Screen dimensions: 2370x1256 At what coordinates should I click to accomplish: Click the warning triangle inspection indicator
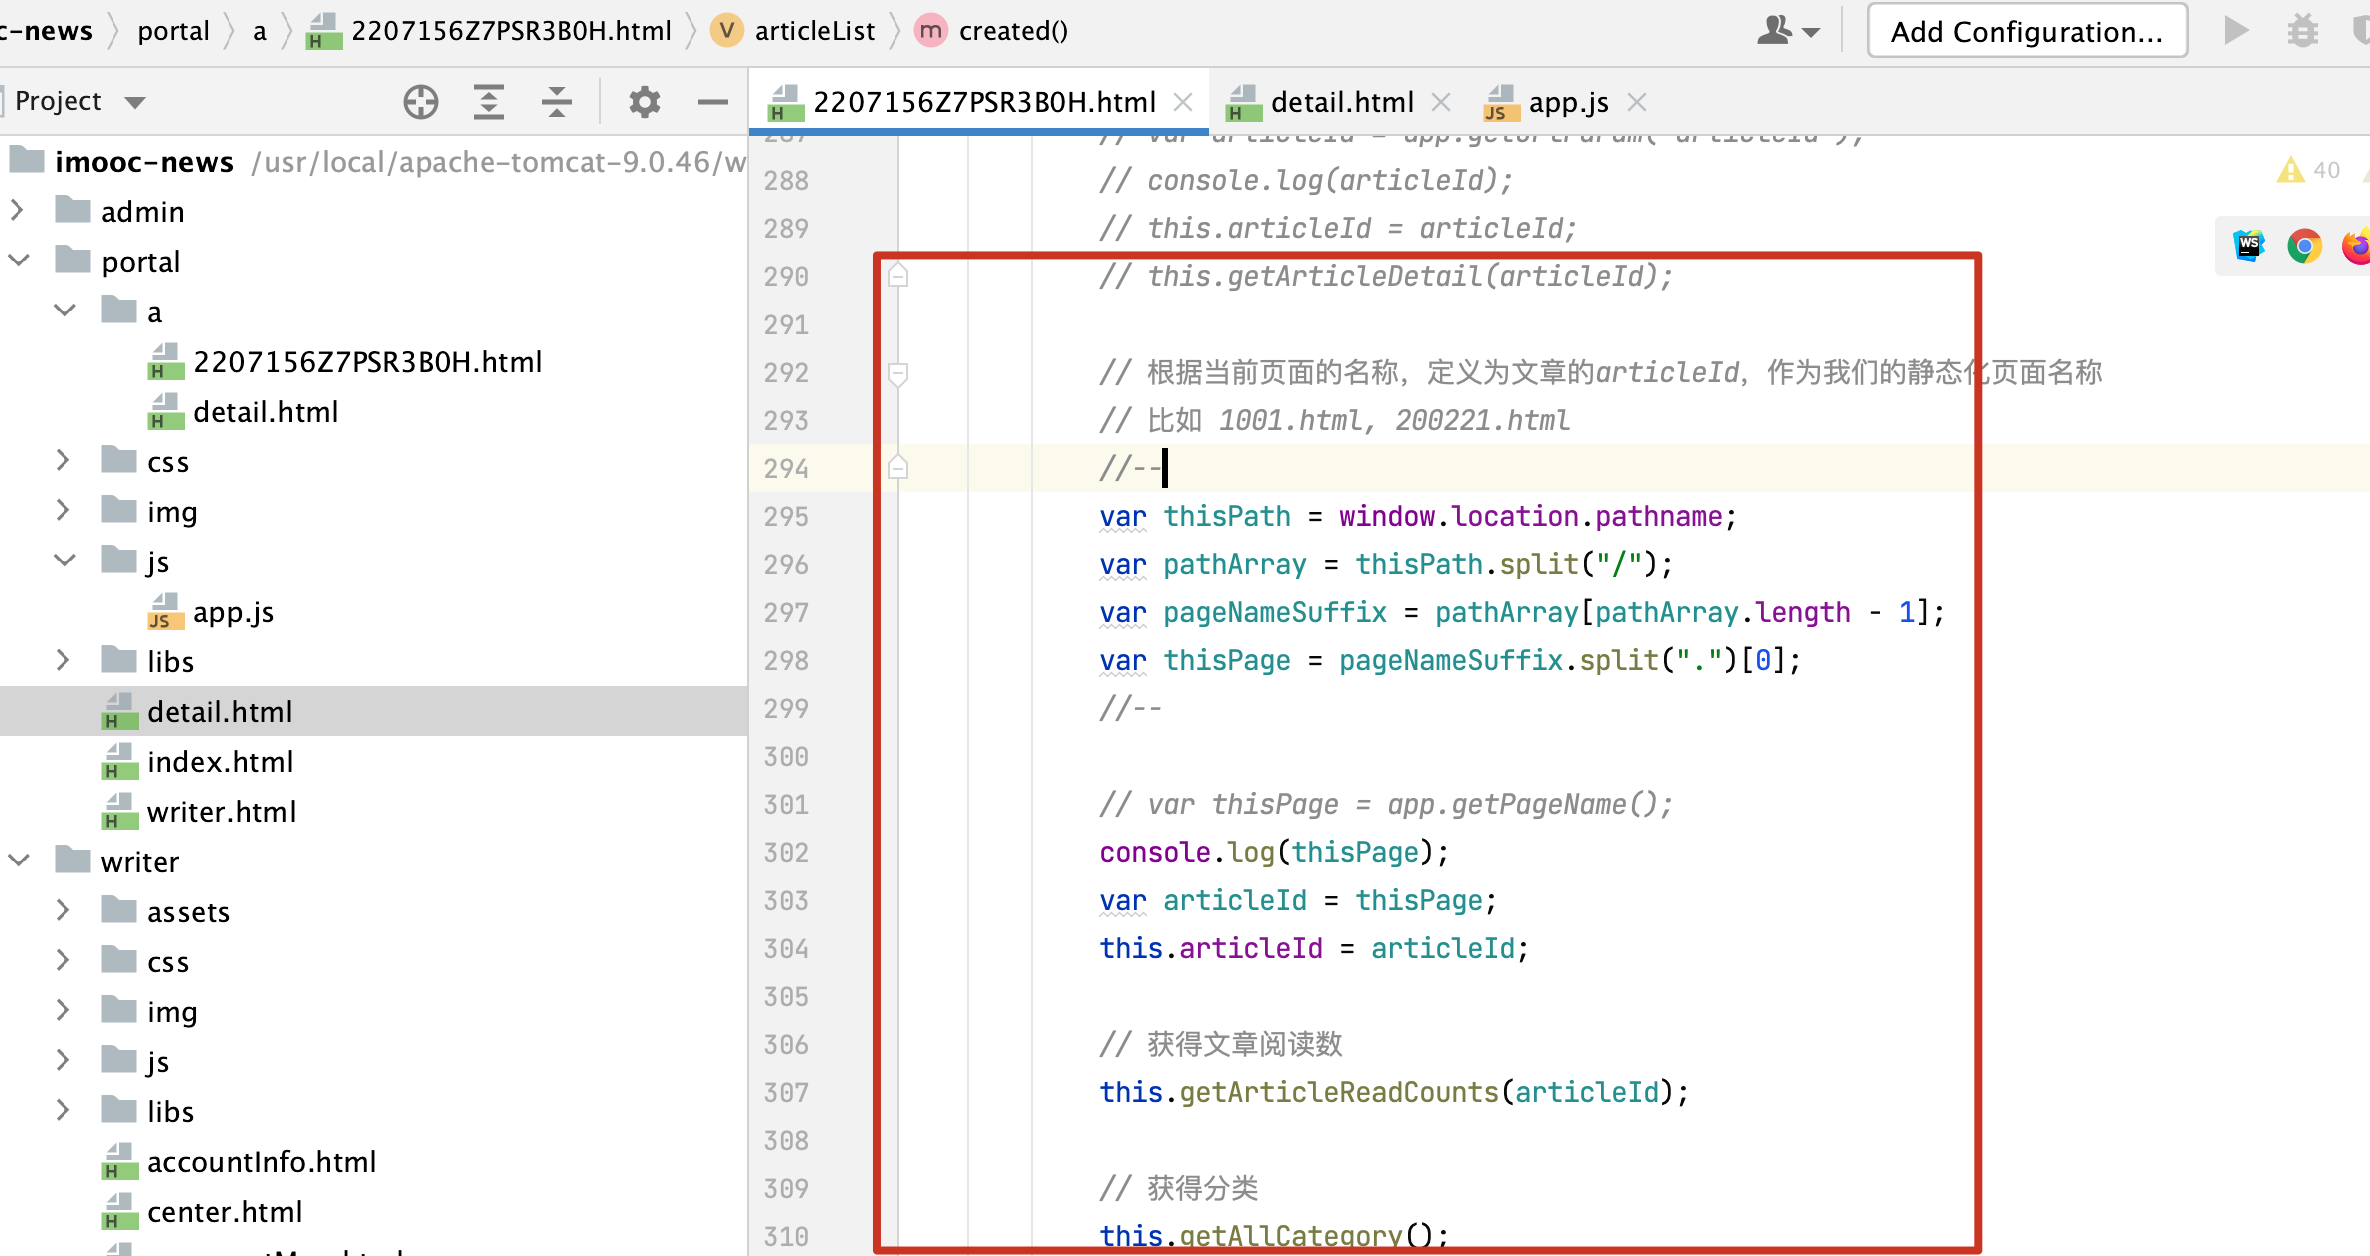point(2290,170)
